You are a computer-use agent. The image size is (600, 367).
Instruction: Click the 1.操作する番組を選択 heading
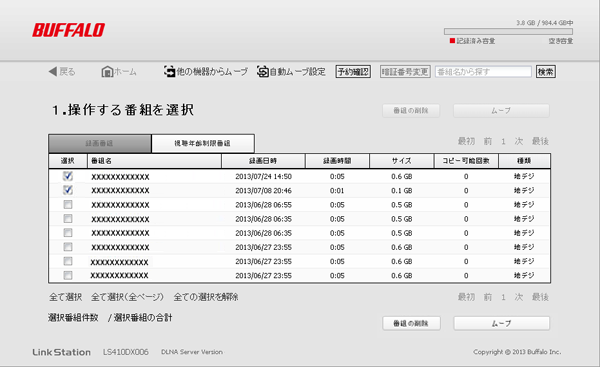tap(123, 110)
